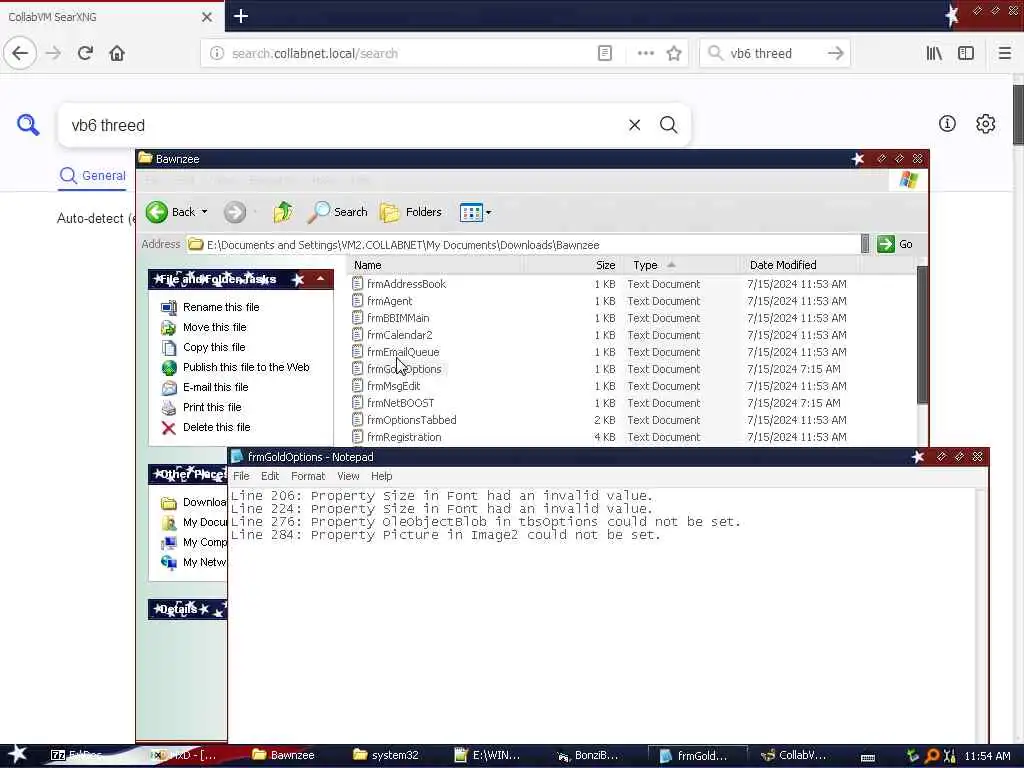The image size is (1024, 768).
Task: Select frmEmailQueue file
Action: [x=403, y=352]
